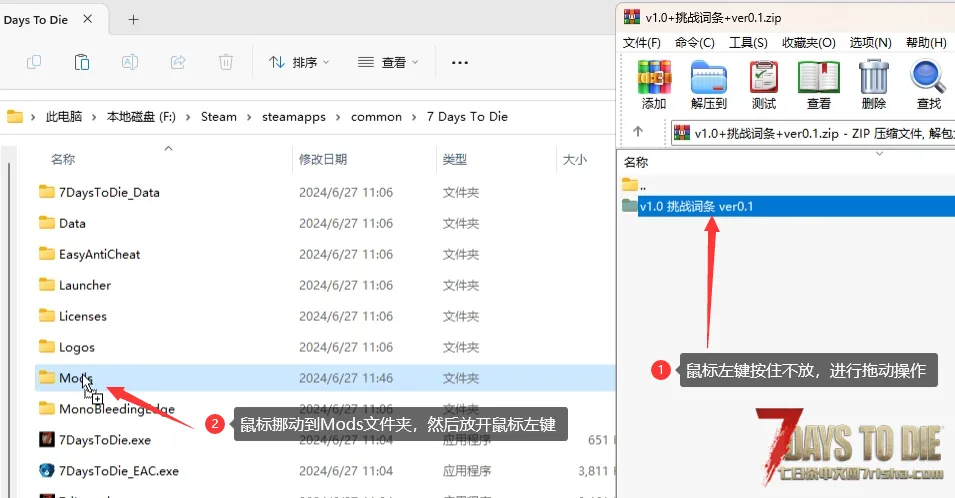Screen dimensions: 955x498
Task: Select 7DaysToDie_EAC.exe file
Action: point(326,471)
